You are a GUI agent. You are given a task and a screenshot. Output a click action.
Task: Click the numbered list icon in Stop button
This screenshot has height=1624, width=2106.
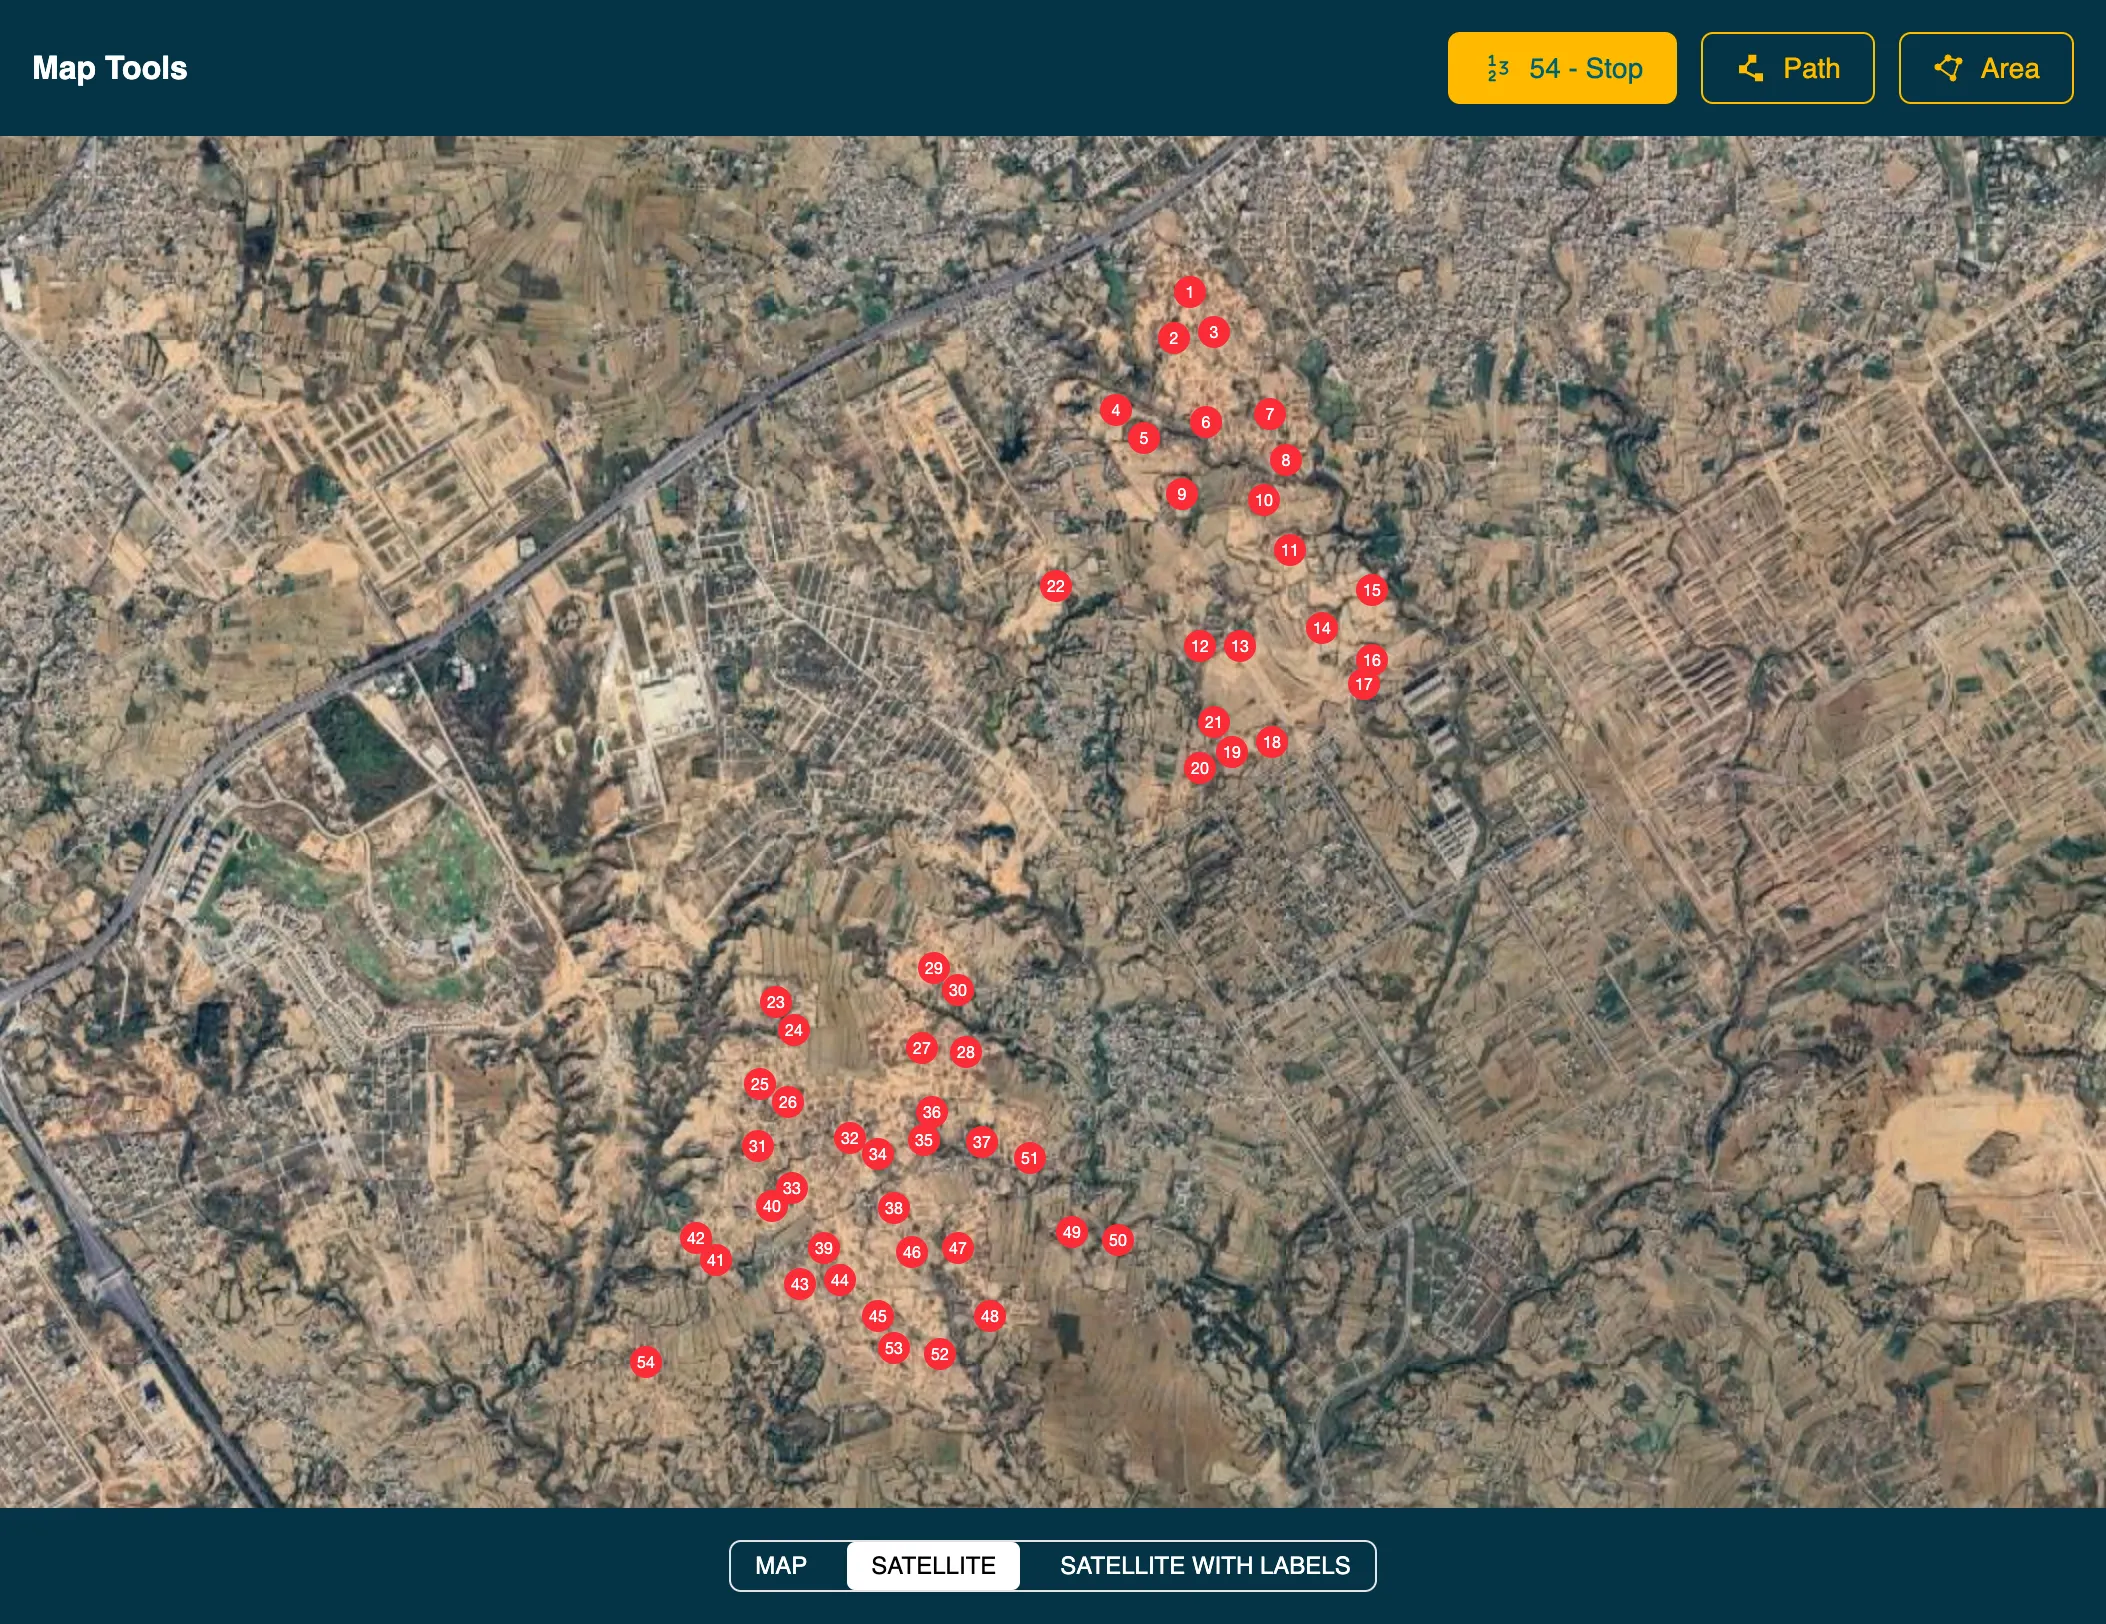(x=1497, y=68)
